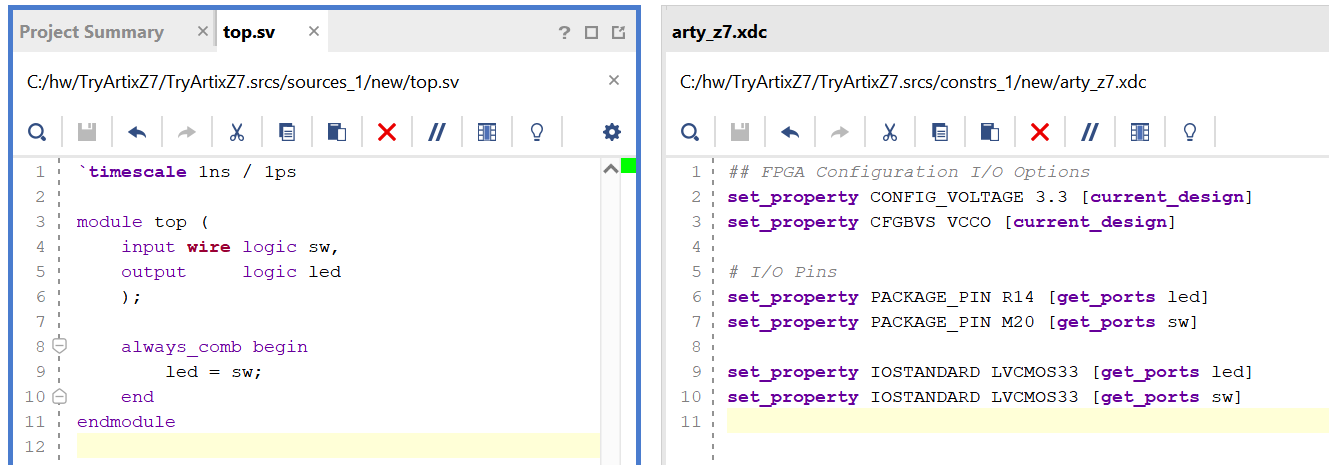Click PACKAGE_PIN M20 sw line
This screenshot has width=1329, height=465.
pyautogui.click(x=963, y=322)
